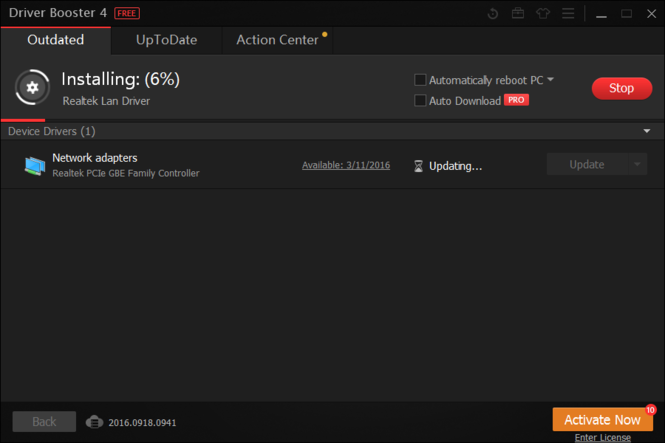Screen dimensions: 665x443
Task: Stop the driver installation
Action: (x=622, y=88)
